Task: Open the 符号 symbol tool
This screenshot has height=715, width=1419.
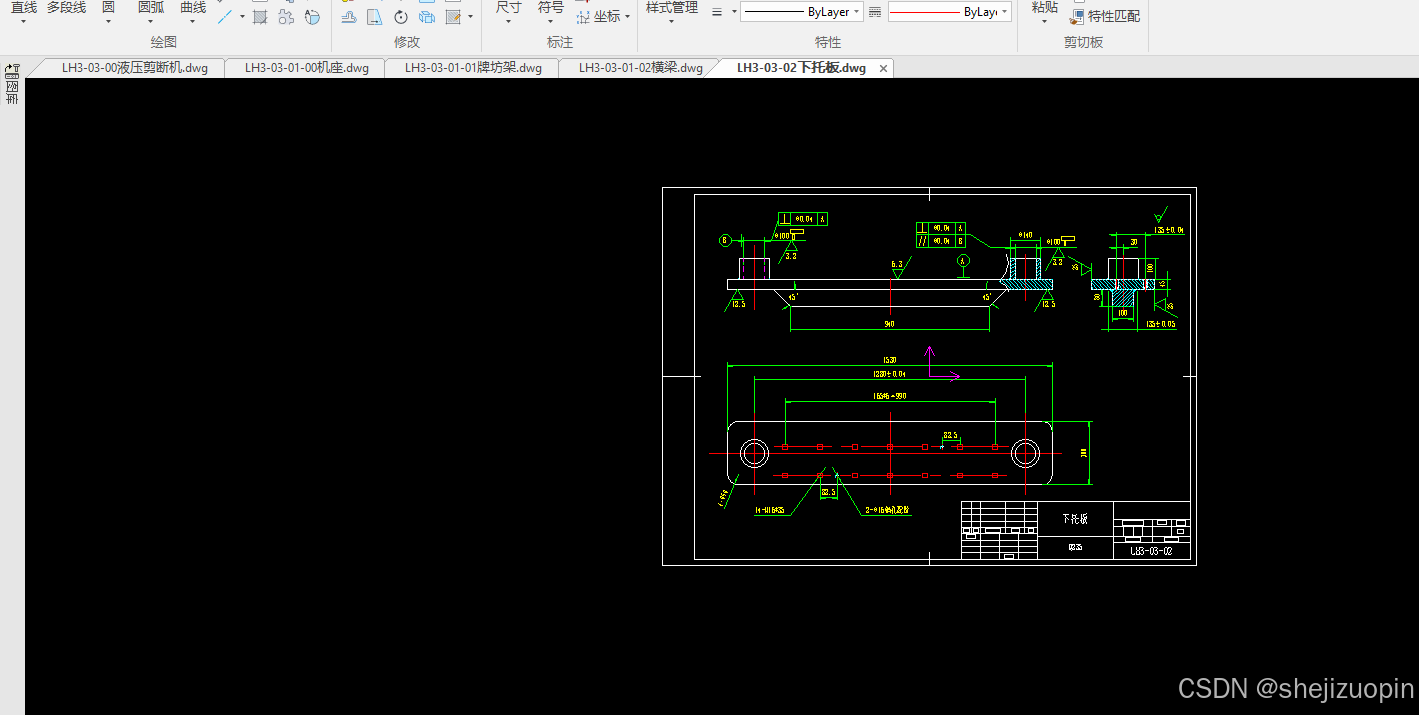Action: click(551, 7)
